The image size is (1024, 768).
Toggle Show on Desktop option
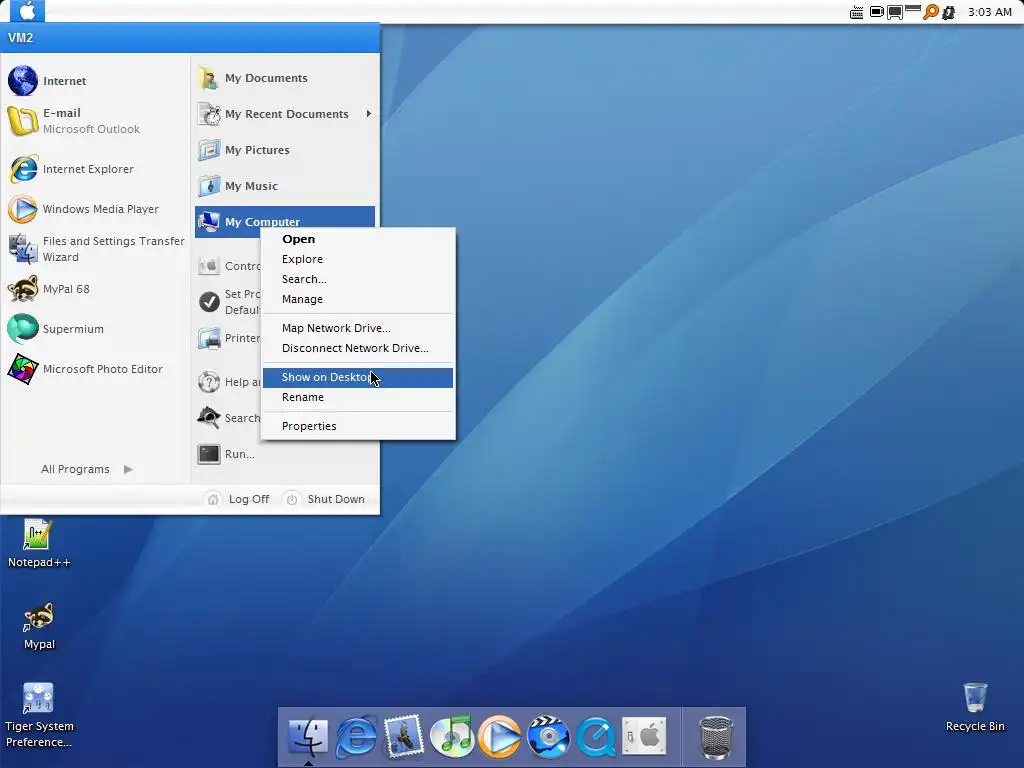pos(358,377)
